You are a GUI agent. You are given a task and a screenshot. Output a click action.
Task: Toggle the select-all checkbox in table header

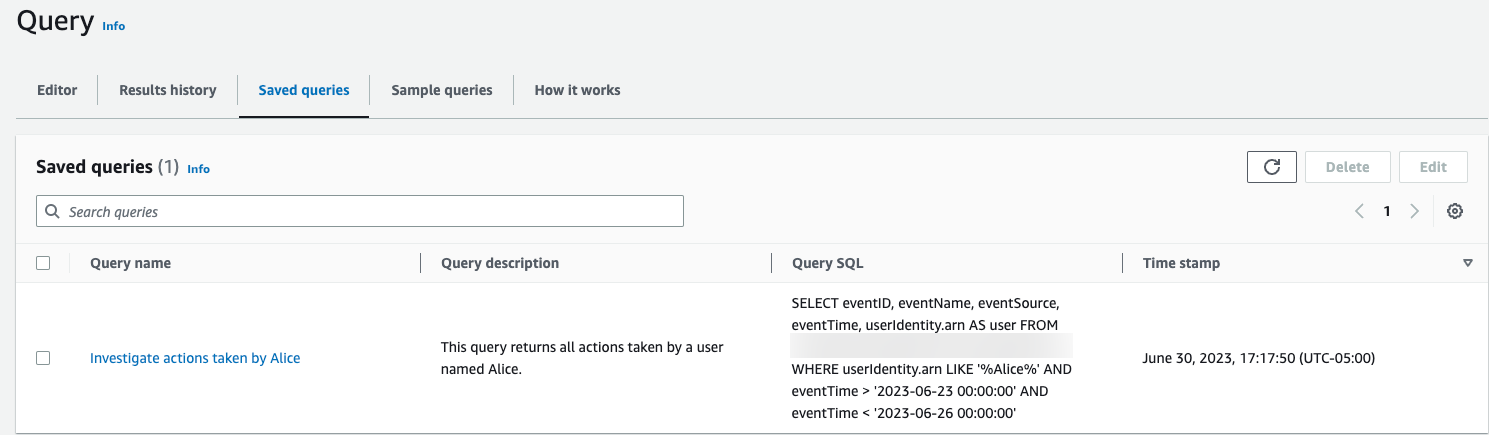[43, 263]
